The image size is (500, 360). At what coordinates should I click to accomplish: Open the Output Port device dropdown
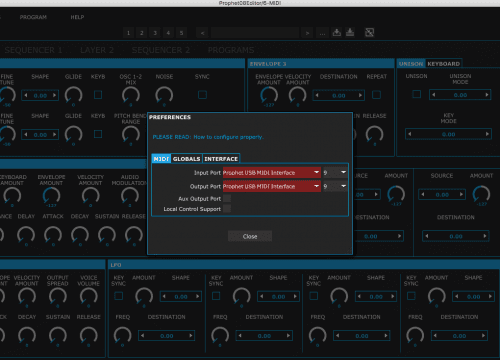coord(272,186)
